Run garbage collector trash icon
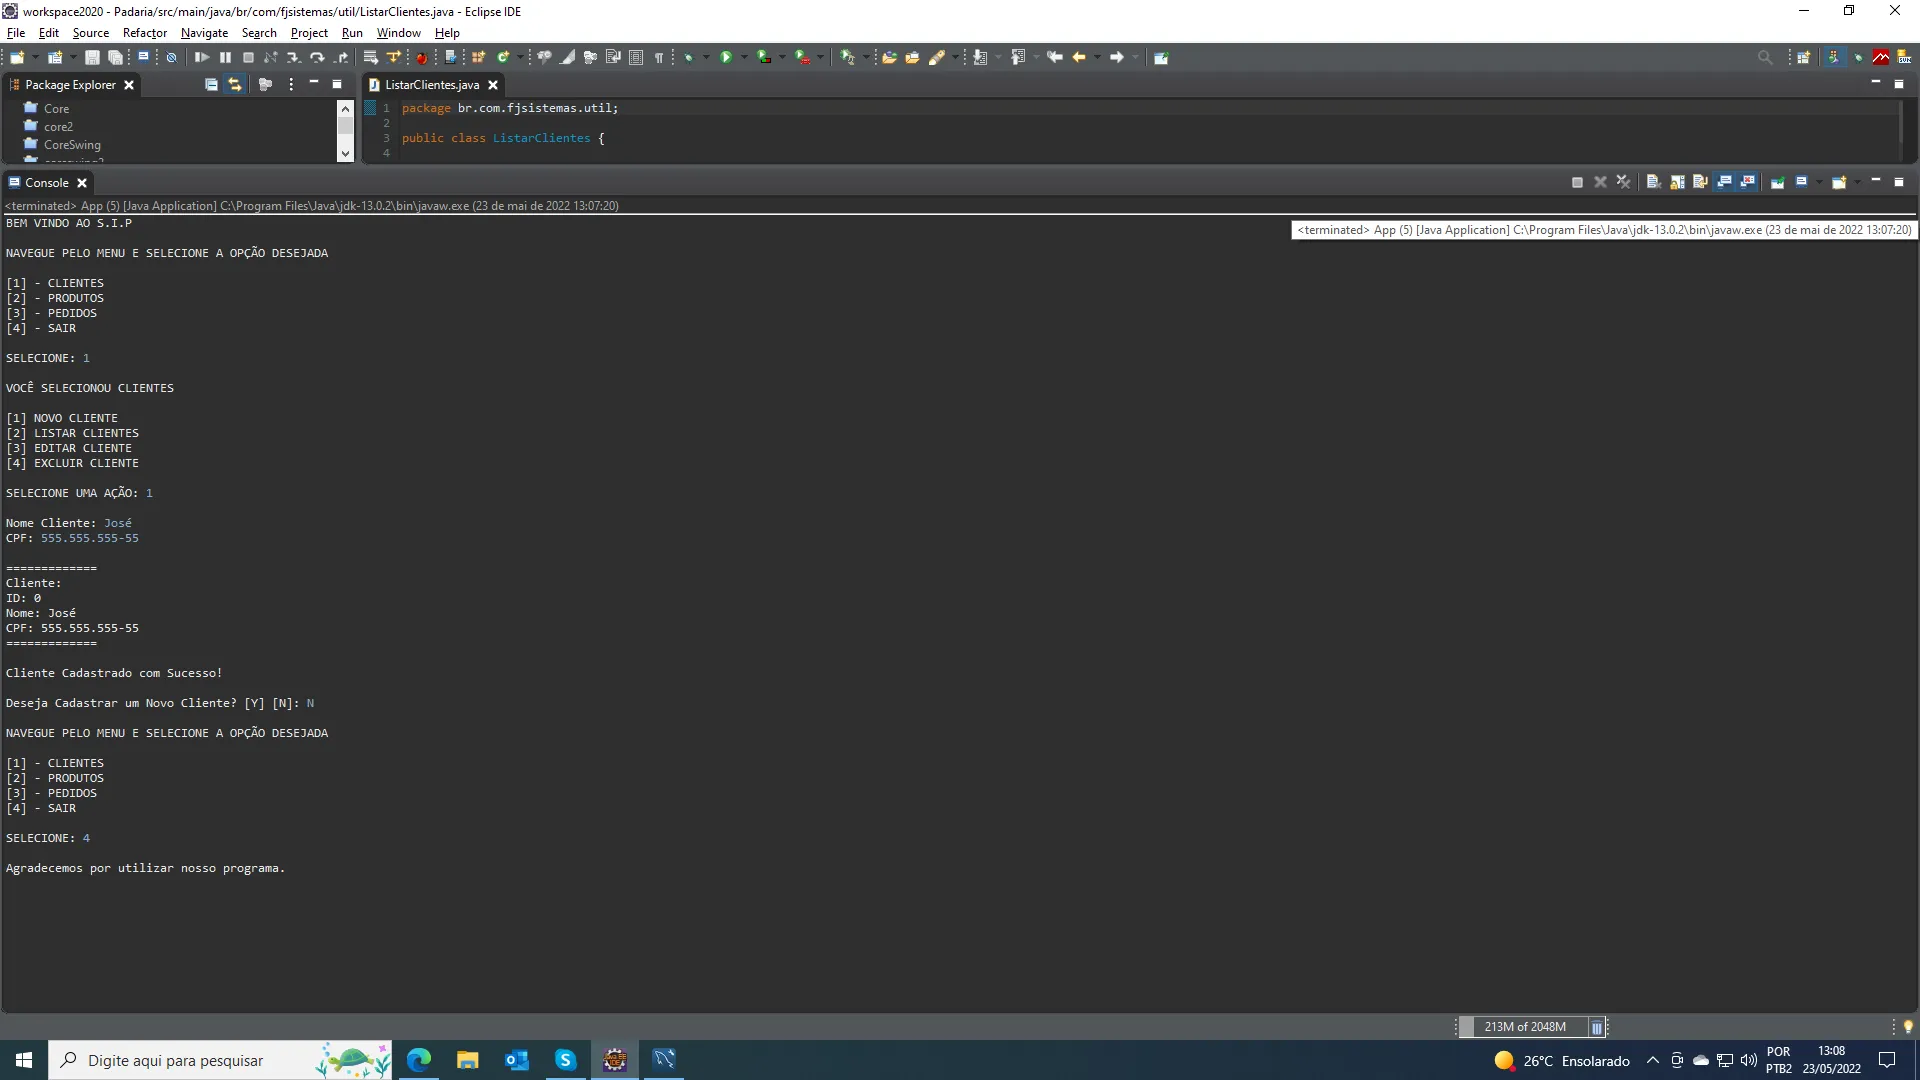The width and height of the screenshot is (1920, 1080). (1596, 1027)
